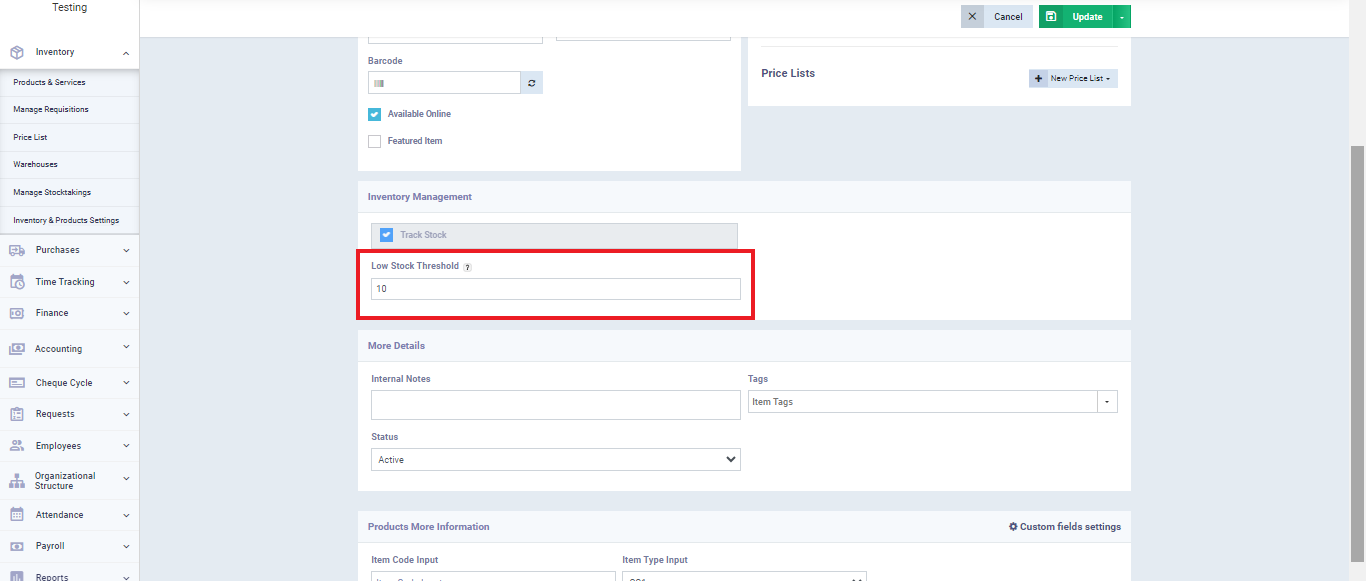Click the Employees people icon
1366x581 pixels.
[x=17, y=446]
